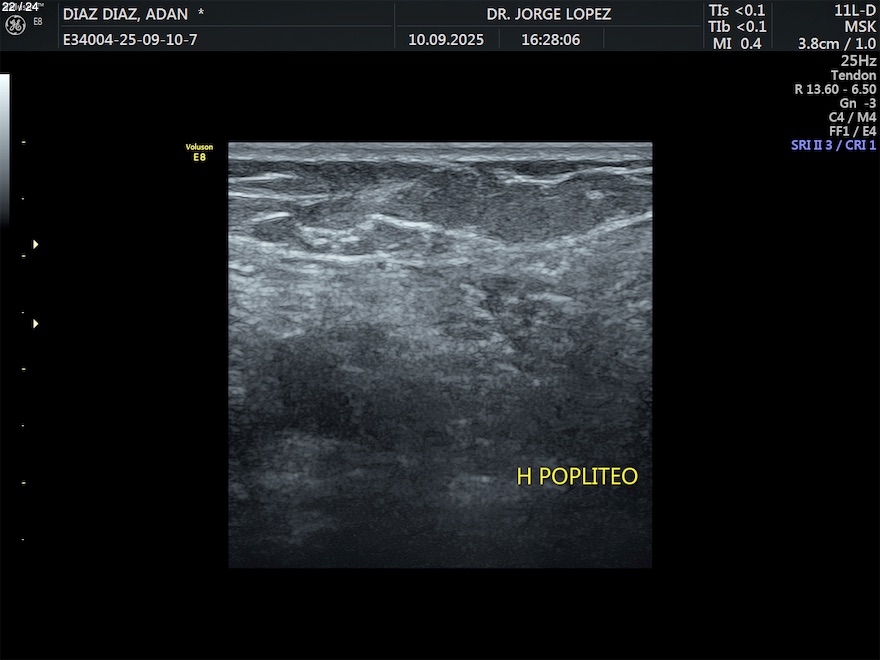Click the yellow Voluson E8 watermark
This screenshot has width=880, height=660.
[199, 152]
